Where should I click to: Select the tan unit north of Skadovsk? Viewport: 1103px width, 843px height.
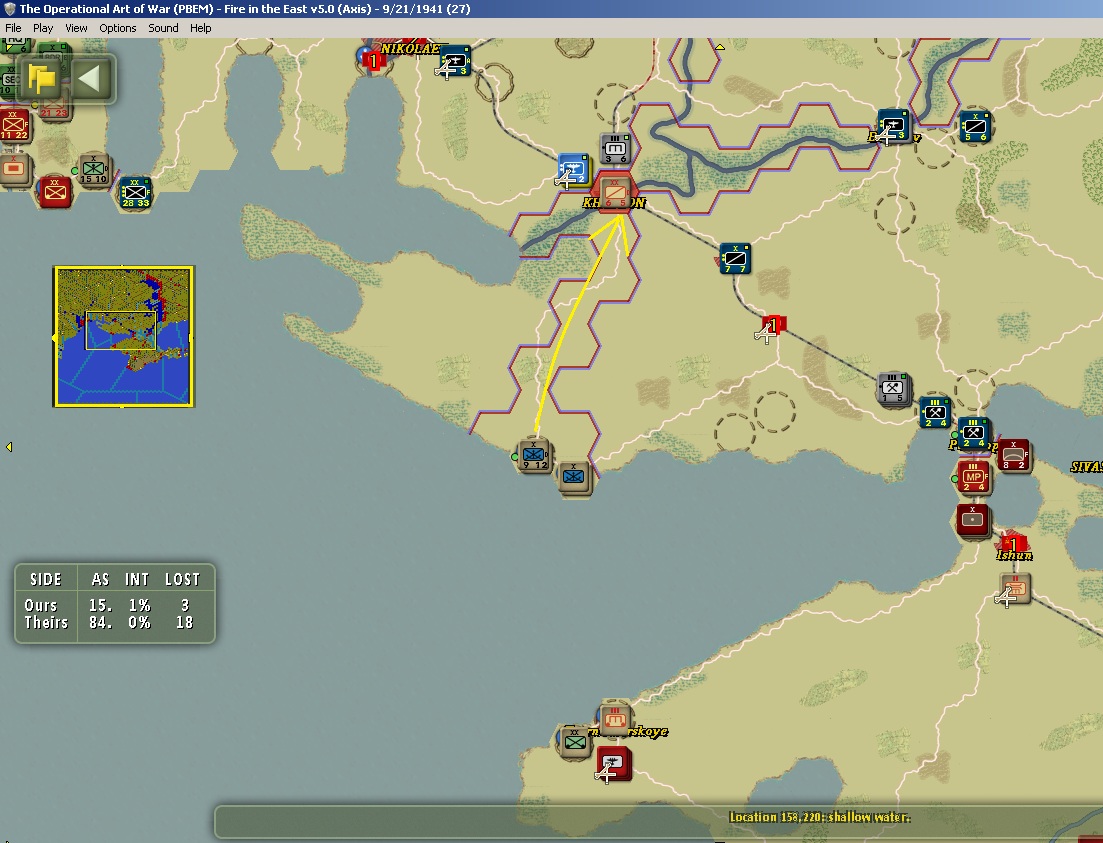616,717
